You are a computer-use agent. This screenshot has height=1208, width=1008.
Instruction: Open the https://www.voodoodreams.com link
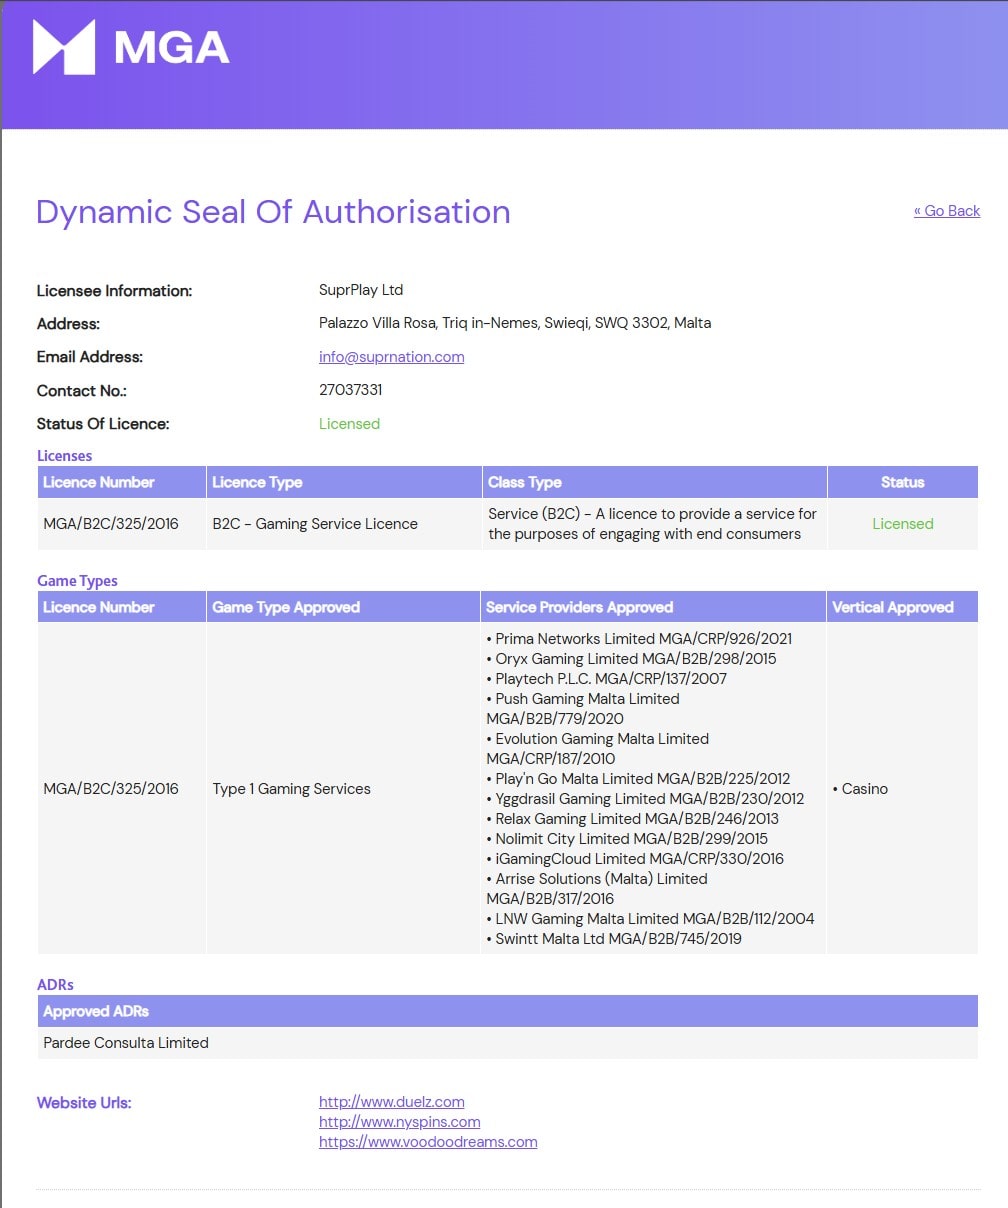pos(428,1141)
